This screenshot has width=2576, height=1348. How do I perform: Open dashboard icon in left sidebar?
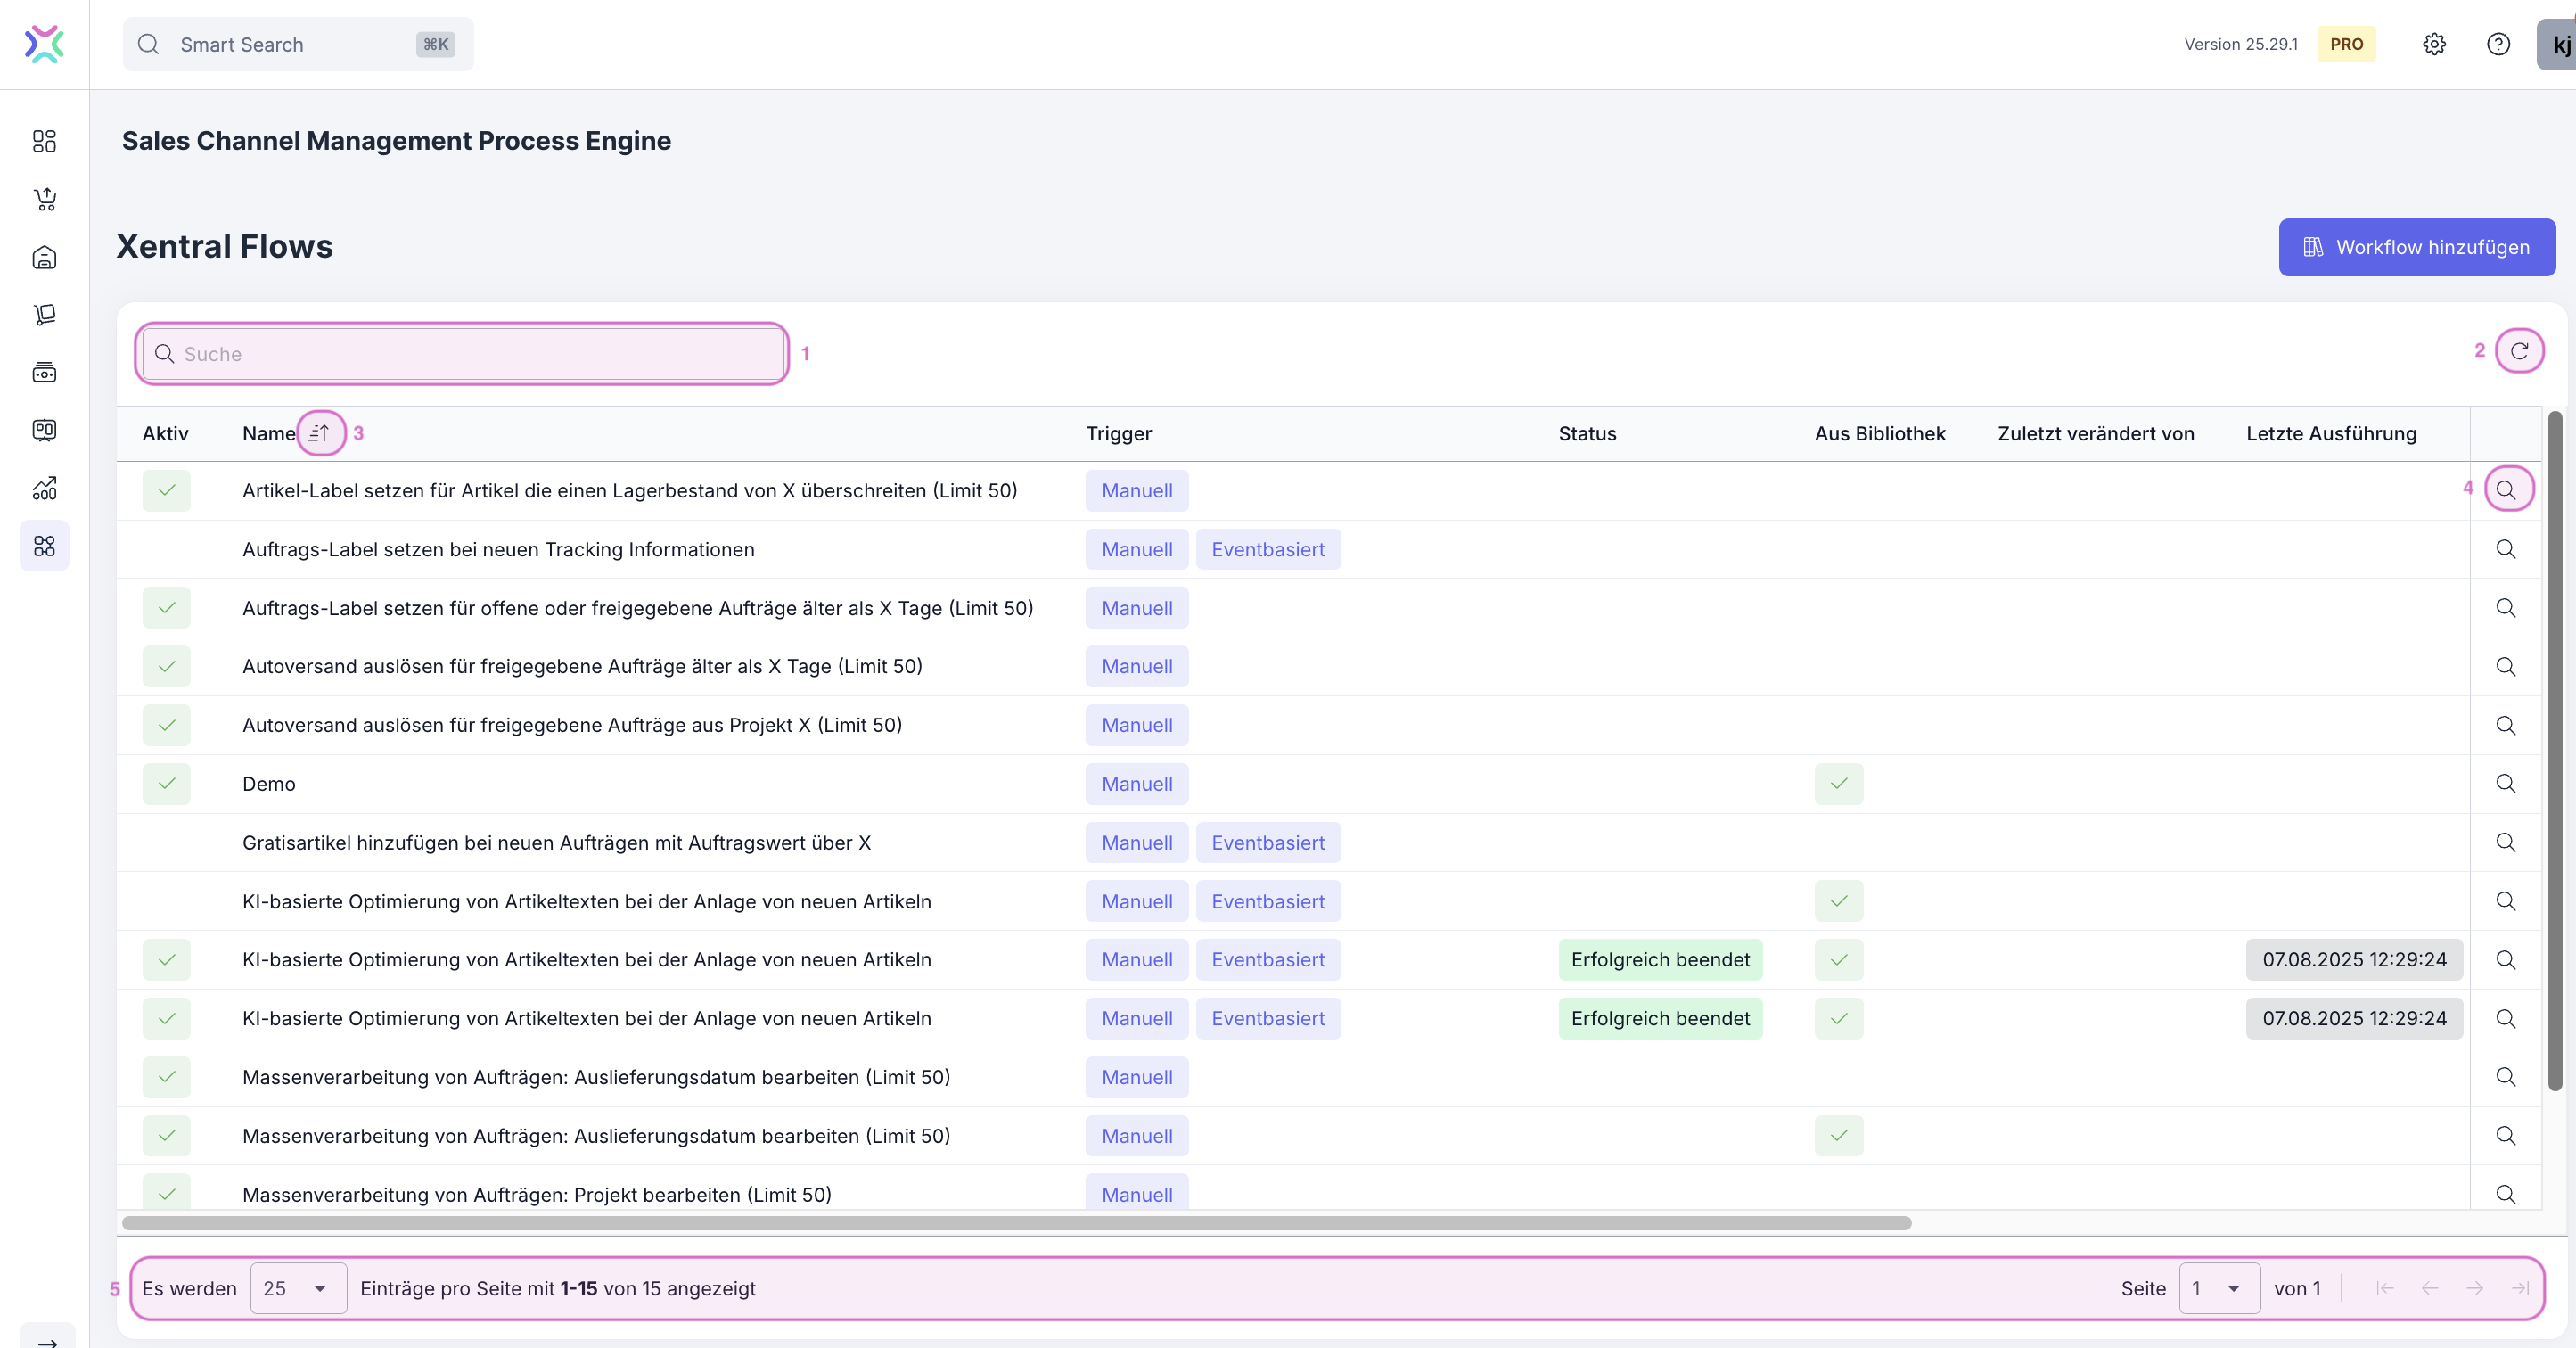(x=44, y=141)
